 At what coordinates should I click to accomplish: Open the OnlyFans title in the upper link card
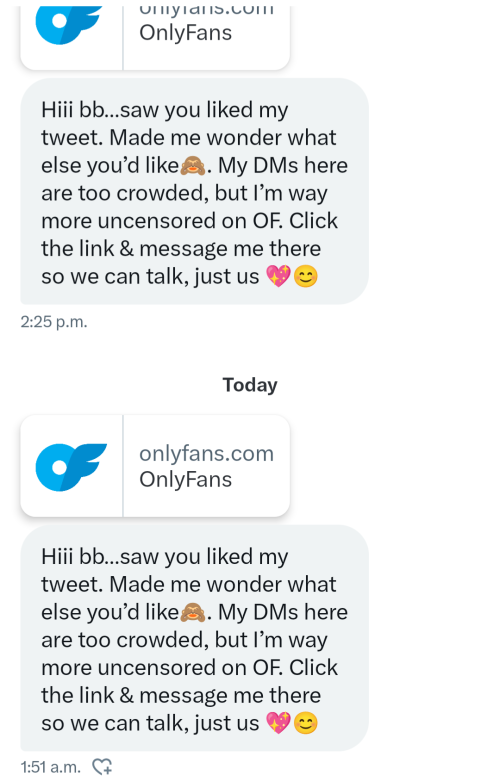(185, 33)
